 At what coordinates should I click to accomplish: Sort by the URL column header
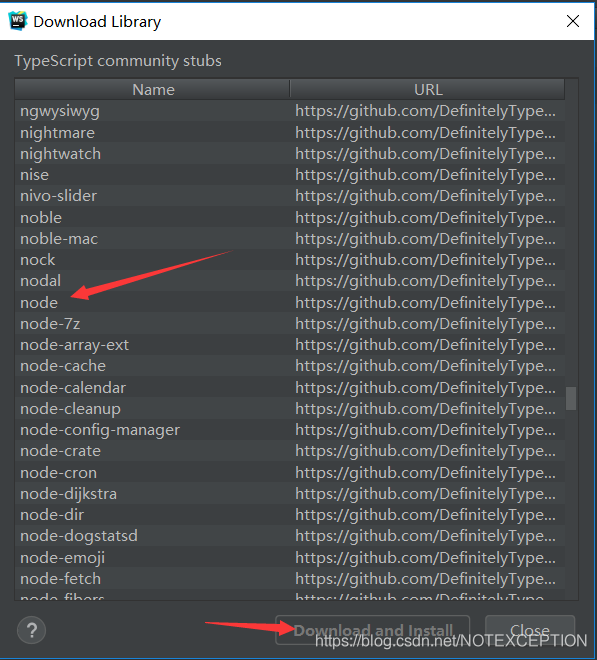point(428,89)
